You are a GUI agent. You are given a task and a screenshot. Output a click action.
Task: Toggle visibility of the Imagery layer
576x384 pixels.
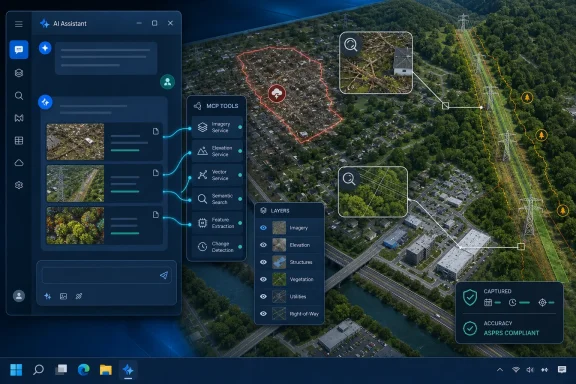pyautogui.click(x=263, y=228)
